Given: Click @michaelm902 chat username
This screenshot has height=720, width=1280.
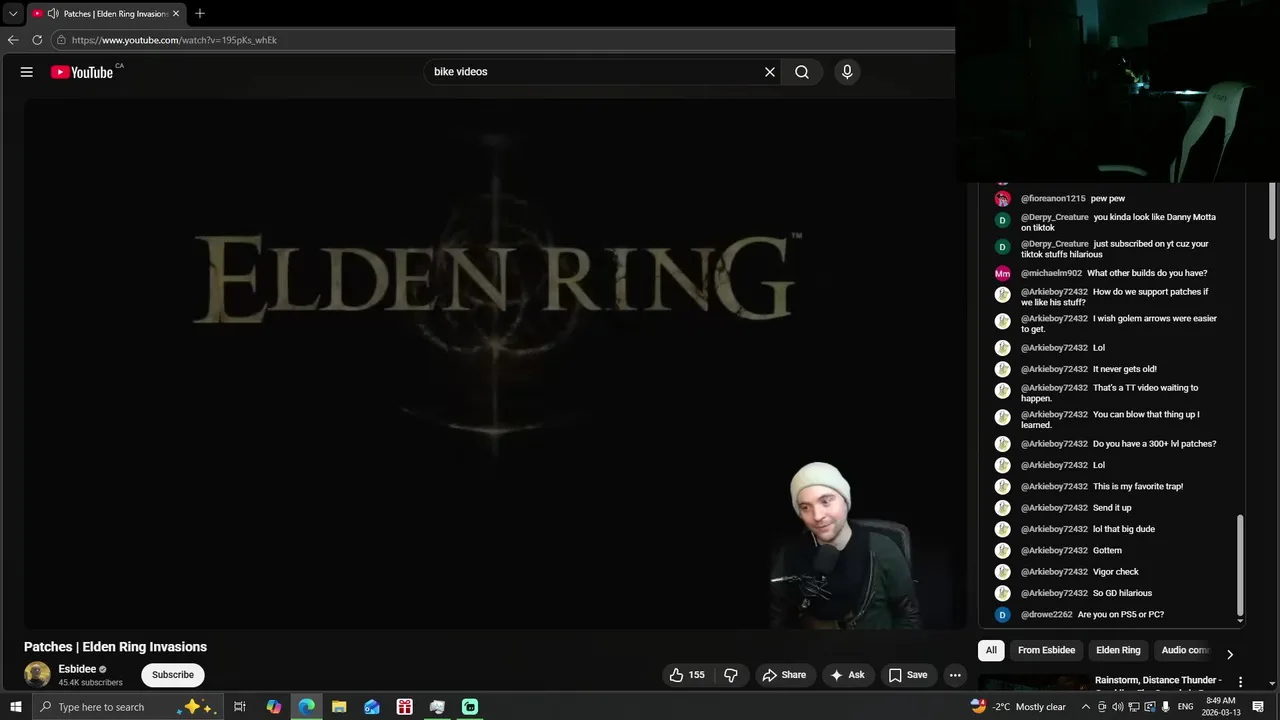Looking at the screenshot, I should pyautogui.click(x=1051, y=273).
